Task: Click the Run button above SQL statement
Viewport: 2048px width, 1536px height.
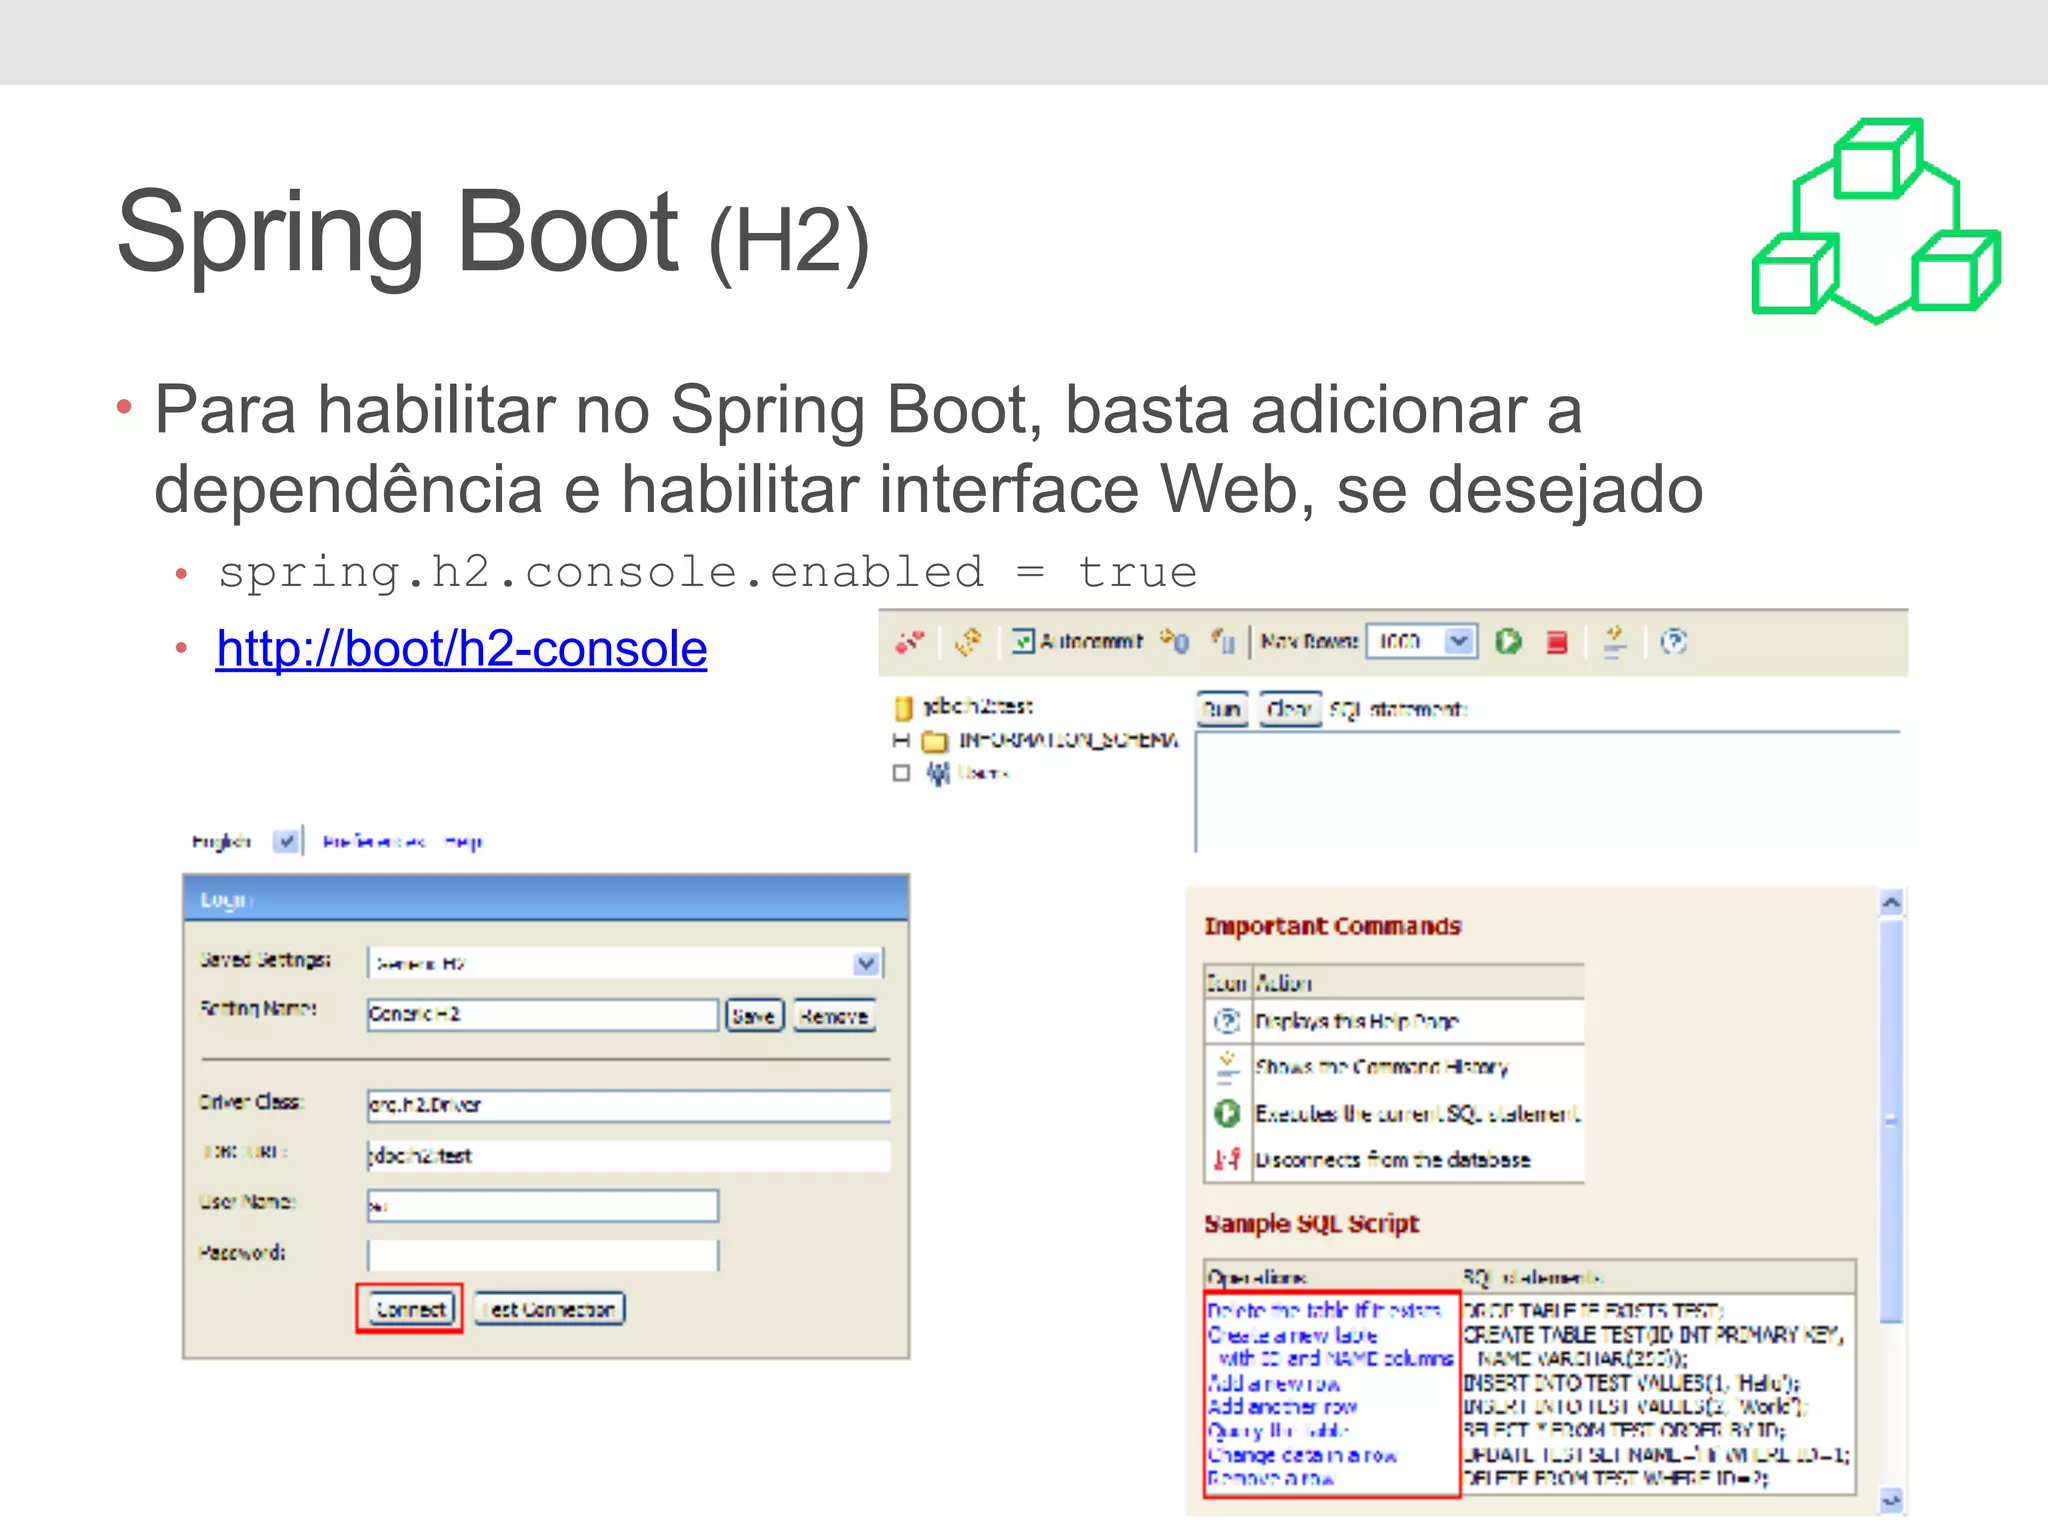Action: (1222, 709)
